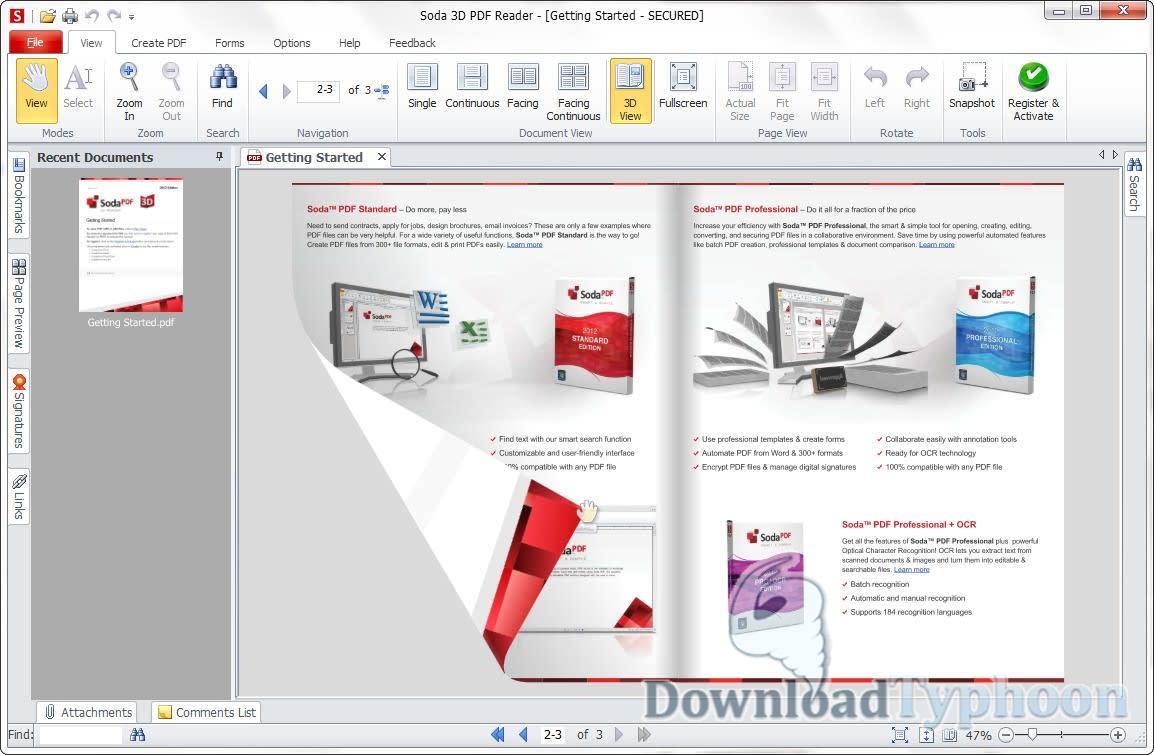Viewport: 1154px width, 755px height.
Task: Pin the Recent Documents panel
Action: tap(219, 157)
